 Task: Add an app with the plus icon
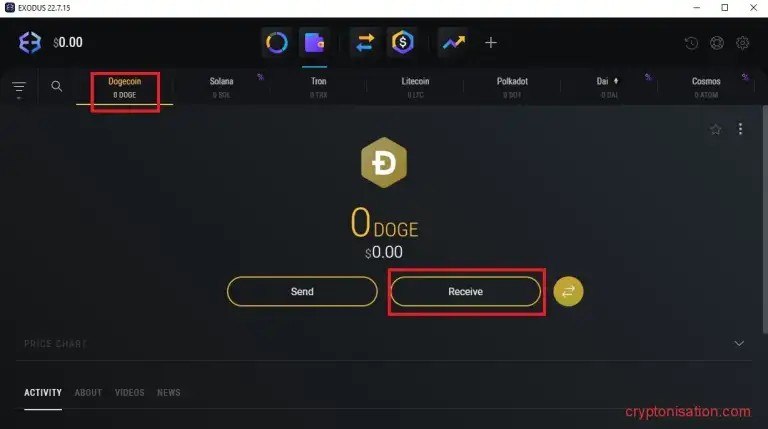pyautogui.click(x=491, y=43)
